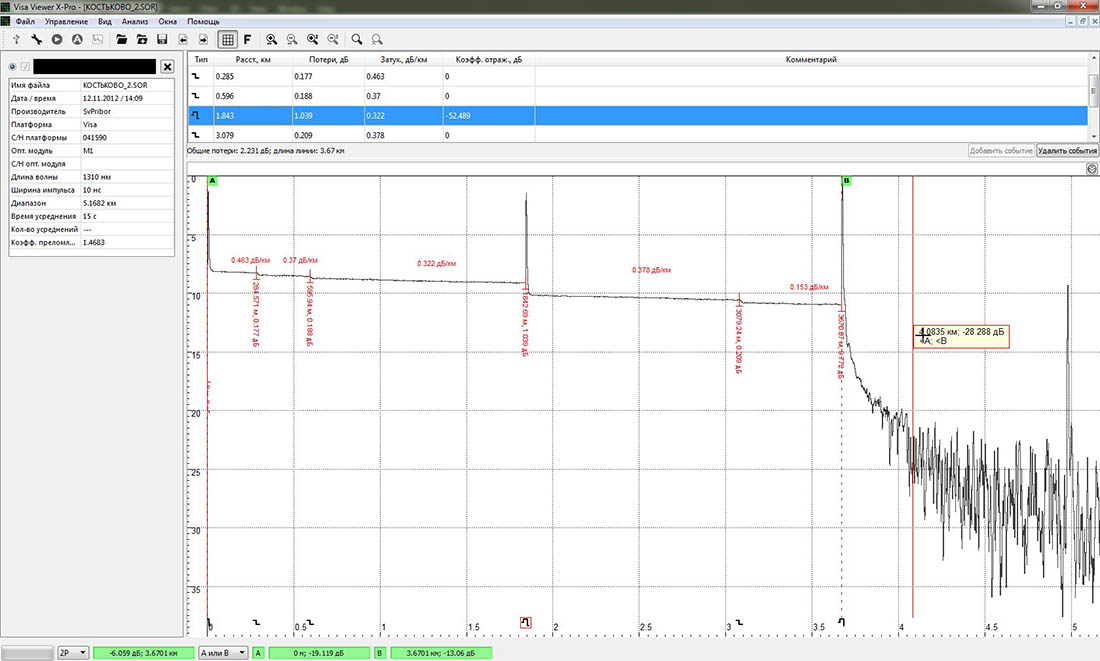Click the 'Удалить события' button
1100x661 pixels.
(x=1067, y=150)
